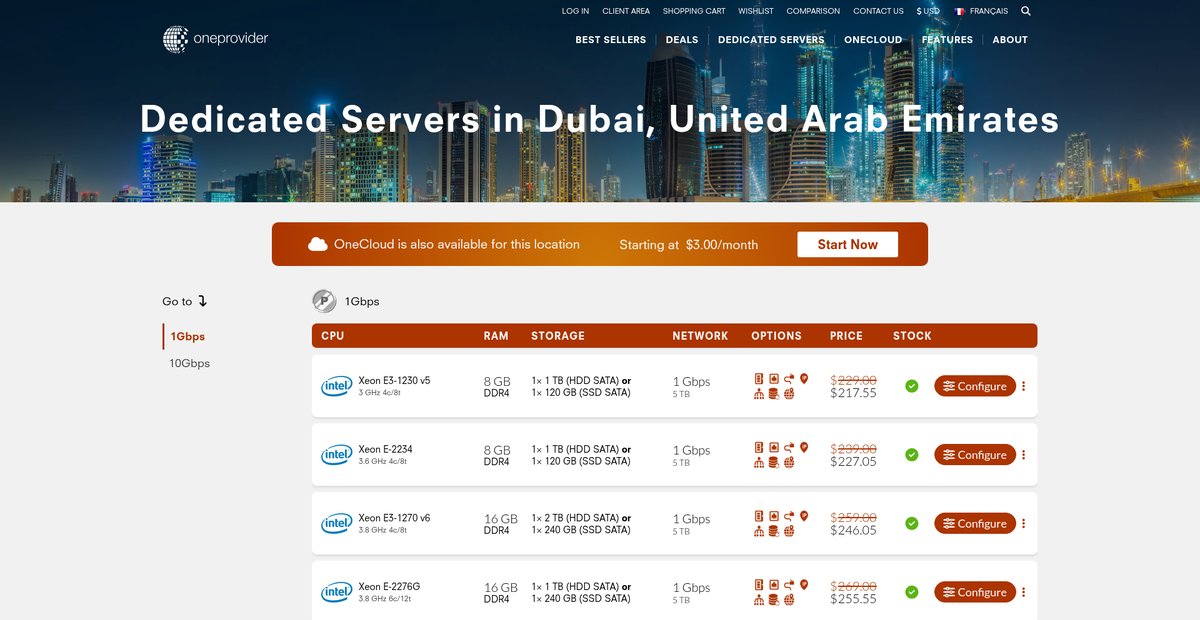This screenshot has height=620, width=1200.
Task: Click the globe option icon in the E3-1270 v6 row
Action: [788, 531]
